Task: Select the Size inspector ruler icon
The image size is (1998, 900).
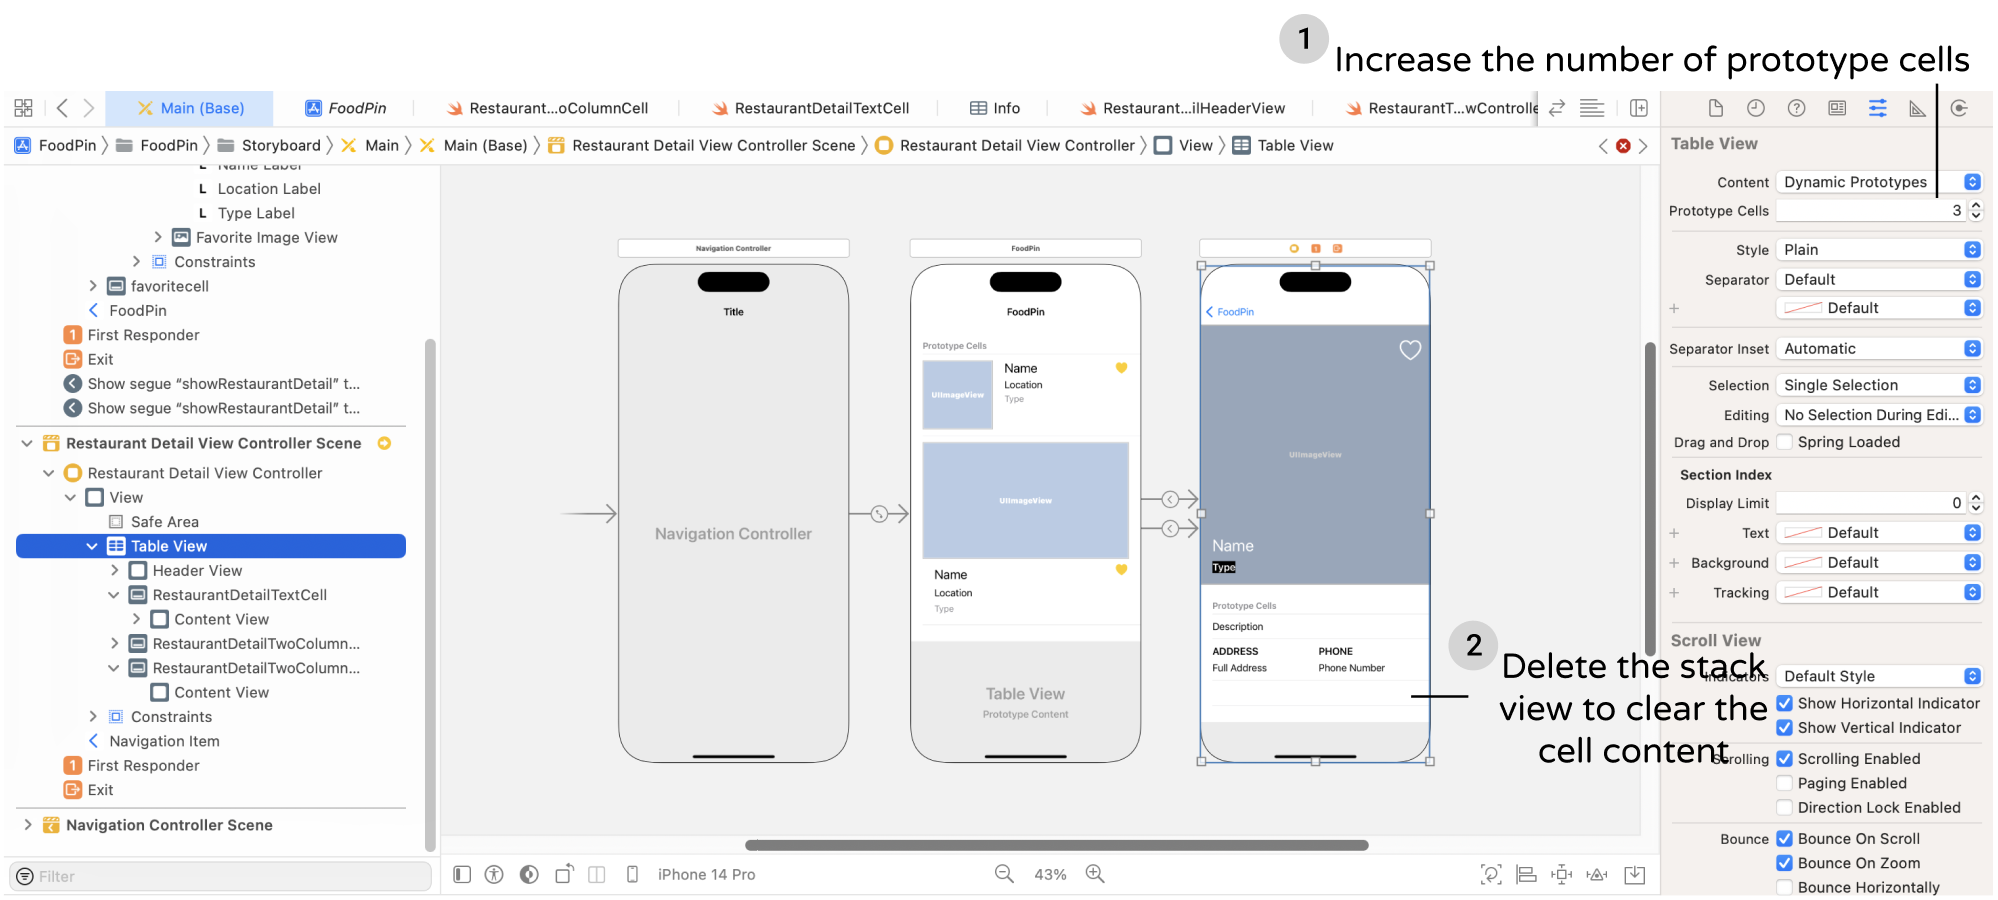Action: [x=1917, y=108]
